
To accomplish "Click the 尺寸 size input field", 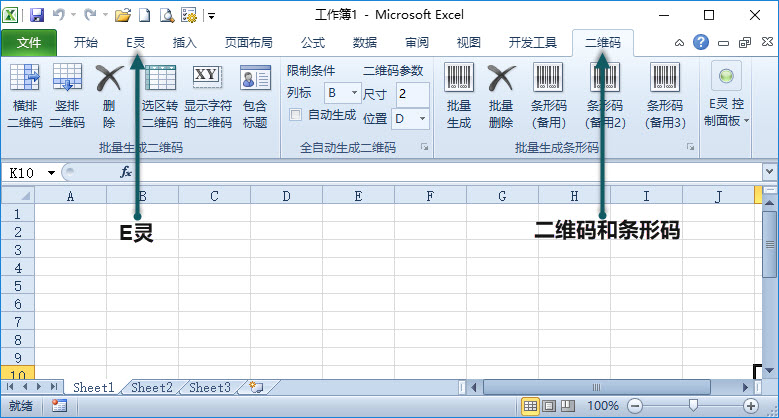I will (x=412, y=93).
